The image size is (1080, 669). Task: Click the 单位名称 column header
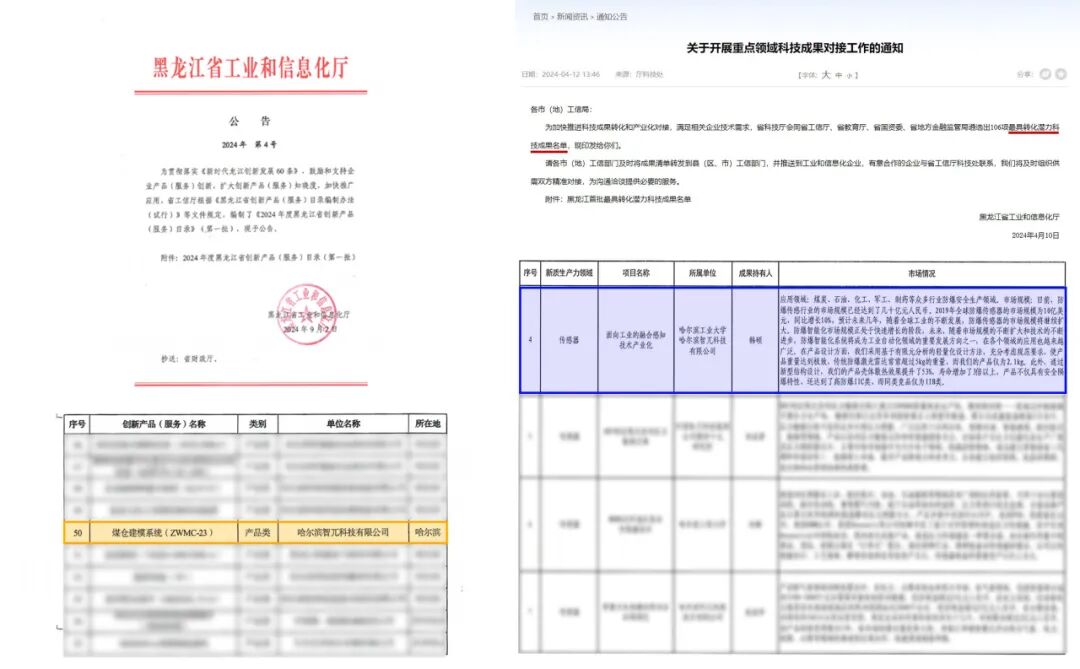point(343,424)
